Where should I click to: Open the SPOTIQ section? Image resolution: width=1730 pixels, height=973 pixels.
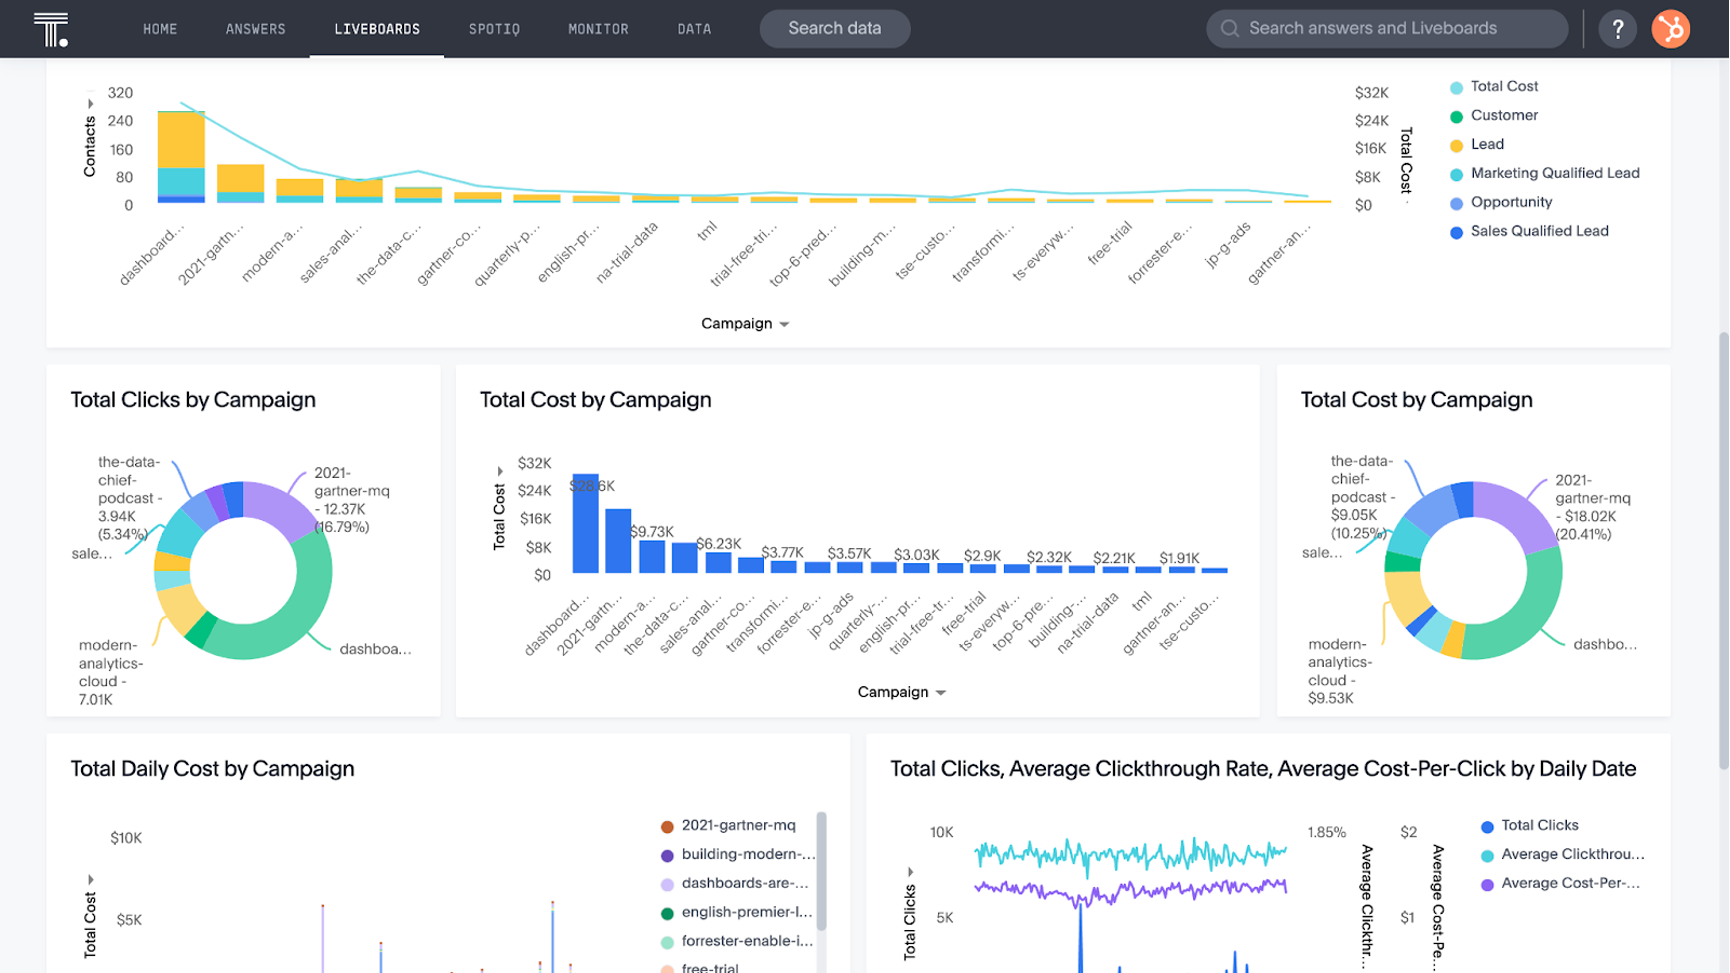pos(493,28)
